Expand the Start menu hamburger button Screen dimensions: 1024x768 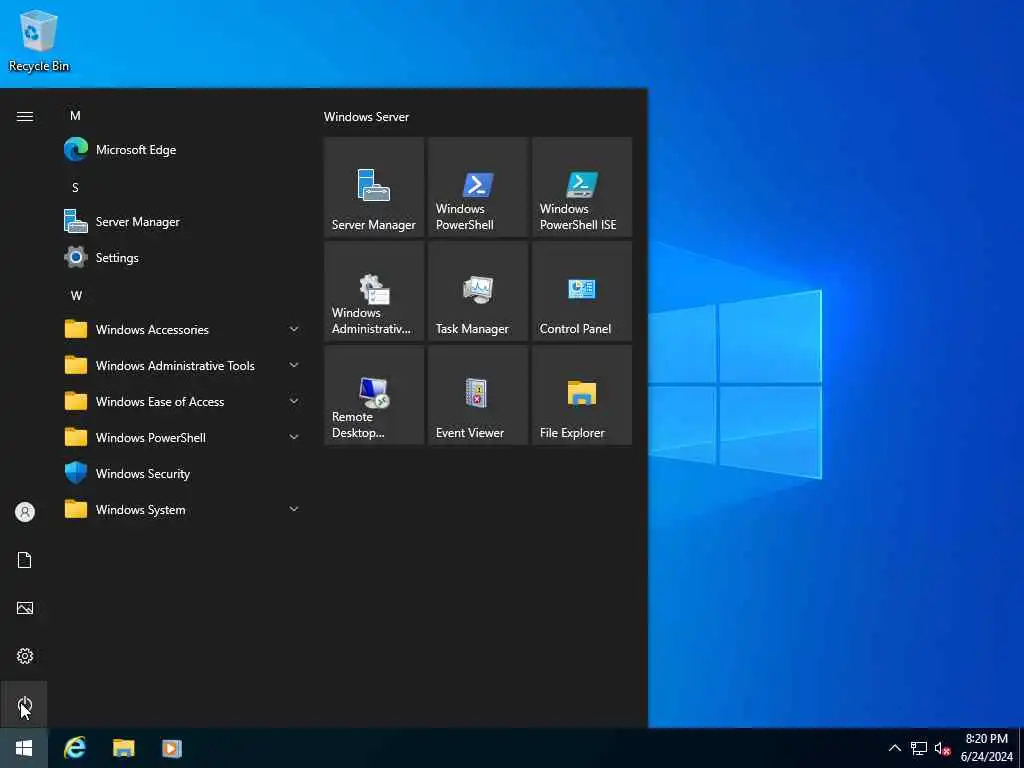click(x=25, y=116)
